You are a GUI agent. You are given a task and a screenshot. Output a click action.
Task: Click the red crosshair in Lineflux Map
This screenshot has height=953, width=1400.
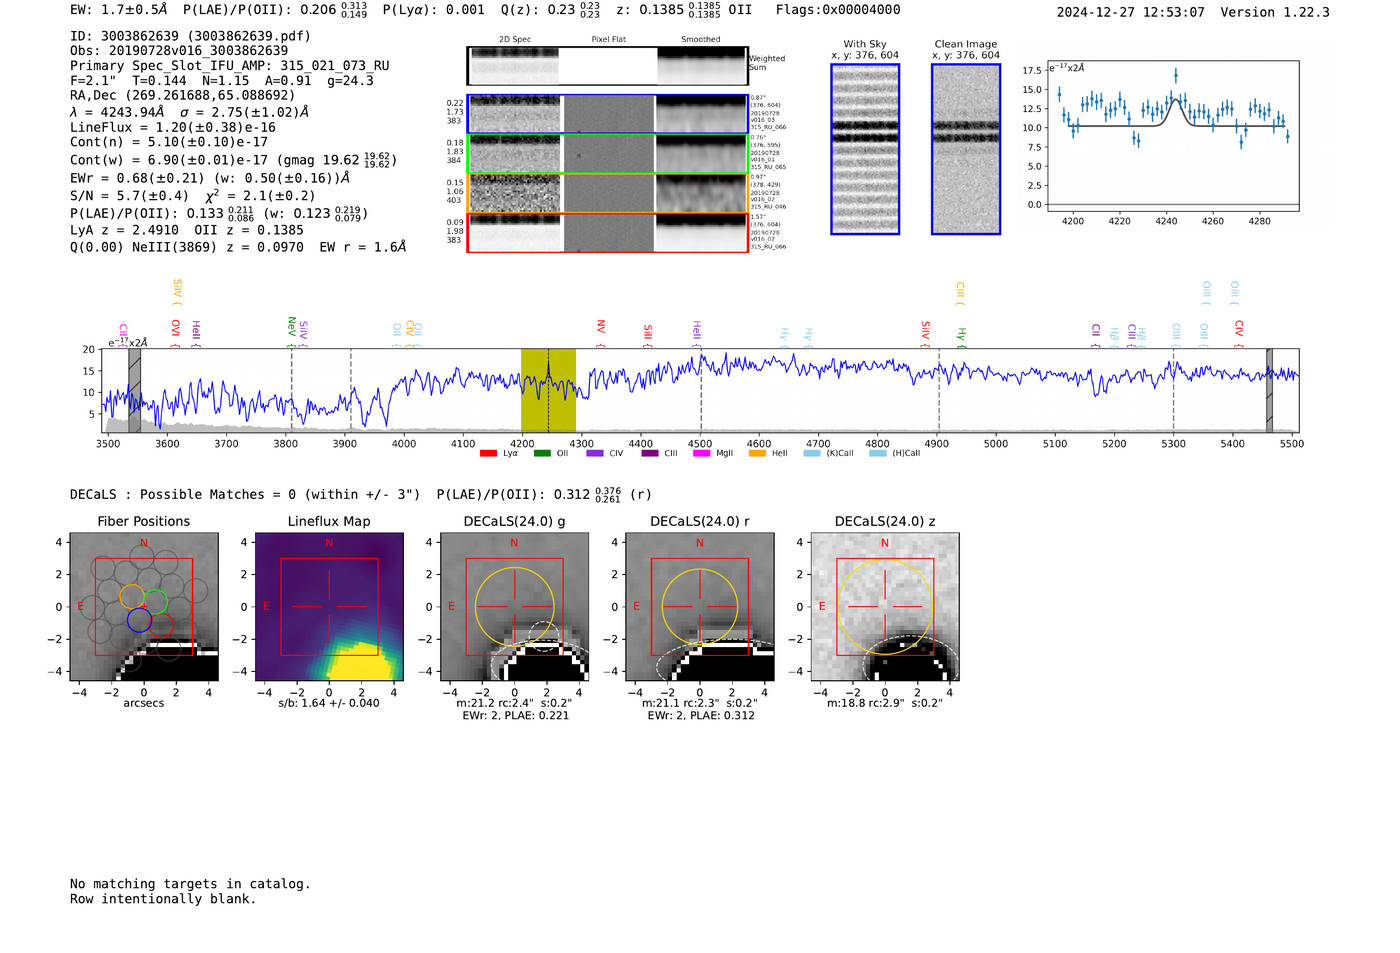329,606
